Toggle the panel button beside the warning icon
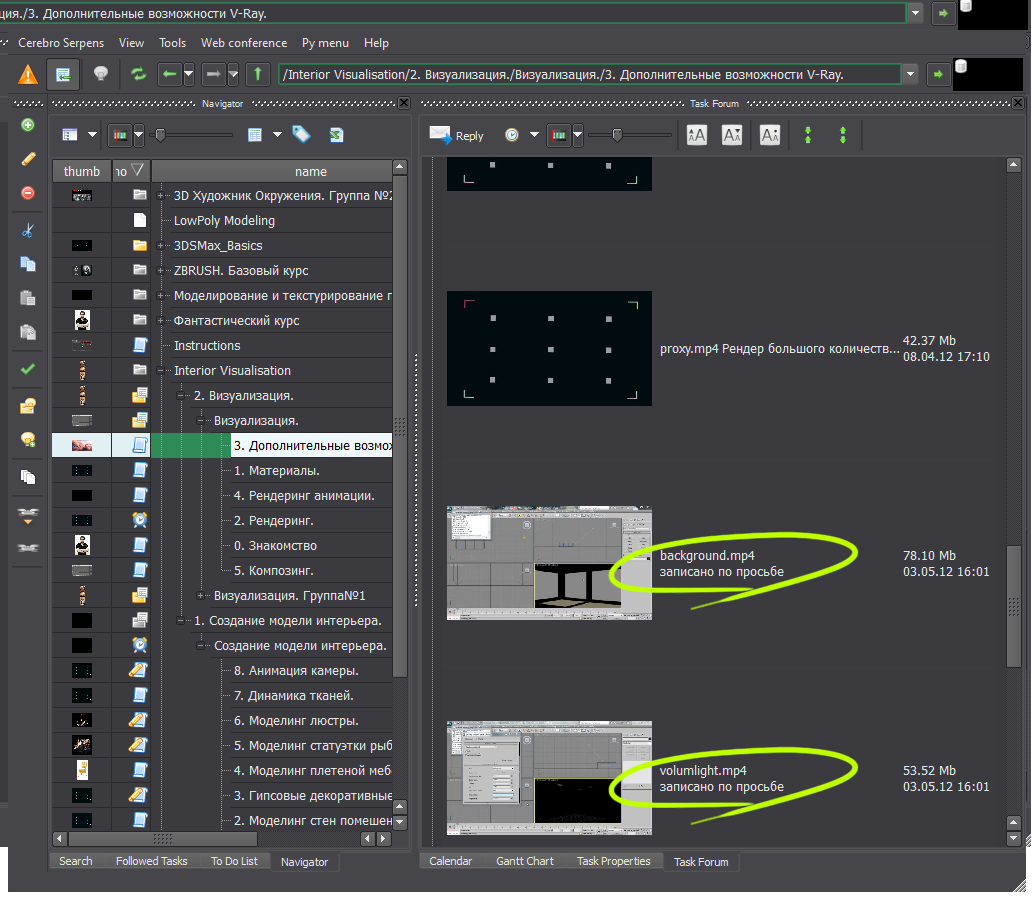The height and width of the screenshot is (900, 1034). 63,74
